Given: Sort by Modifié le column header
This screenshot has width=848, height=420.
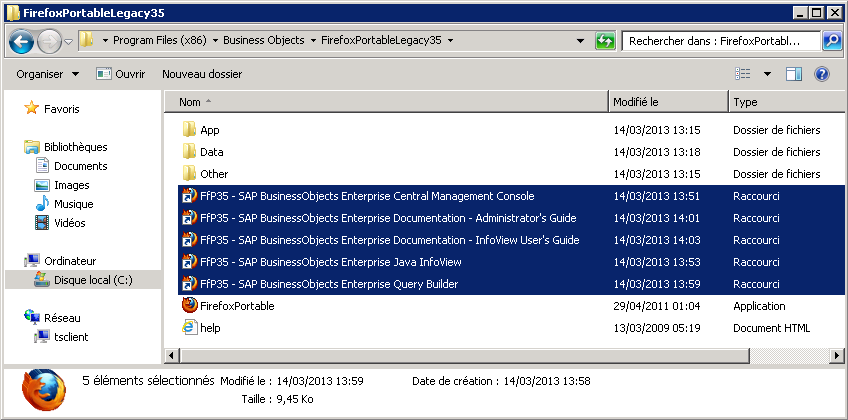Looking at the screenshot, I should [669, 102].
